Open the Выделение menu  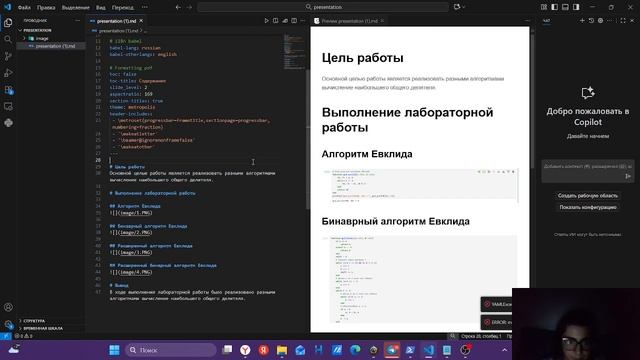[x=76, y=7]
